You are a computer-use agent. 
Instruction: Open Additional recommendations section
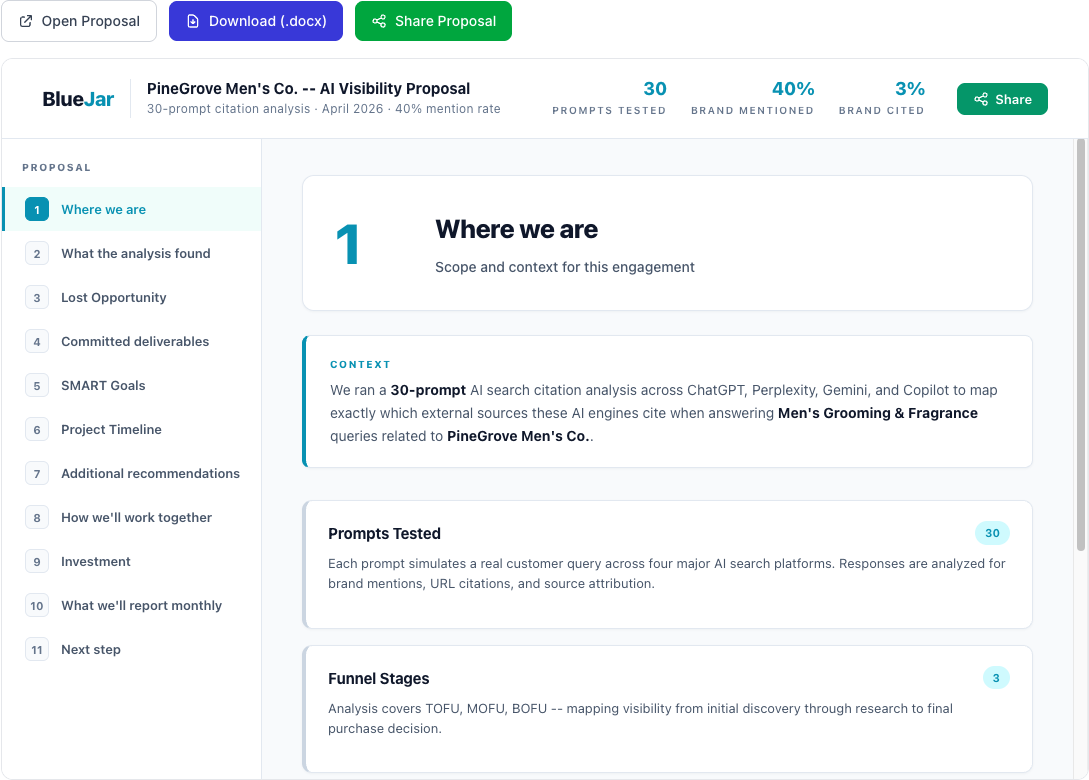tap(132, 474)
